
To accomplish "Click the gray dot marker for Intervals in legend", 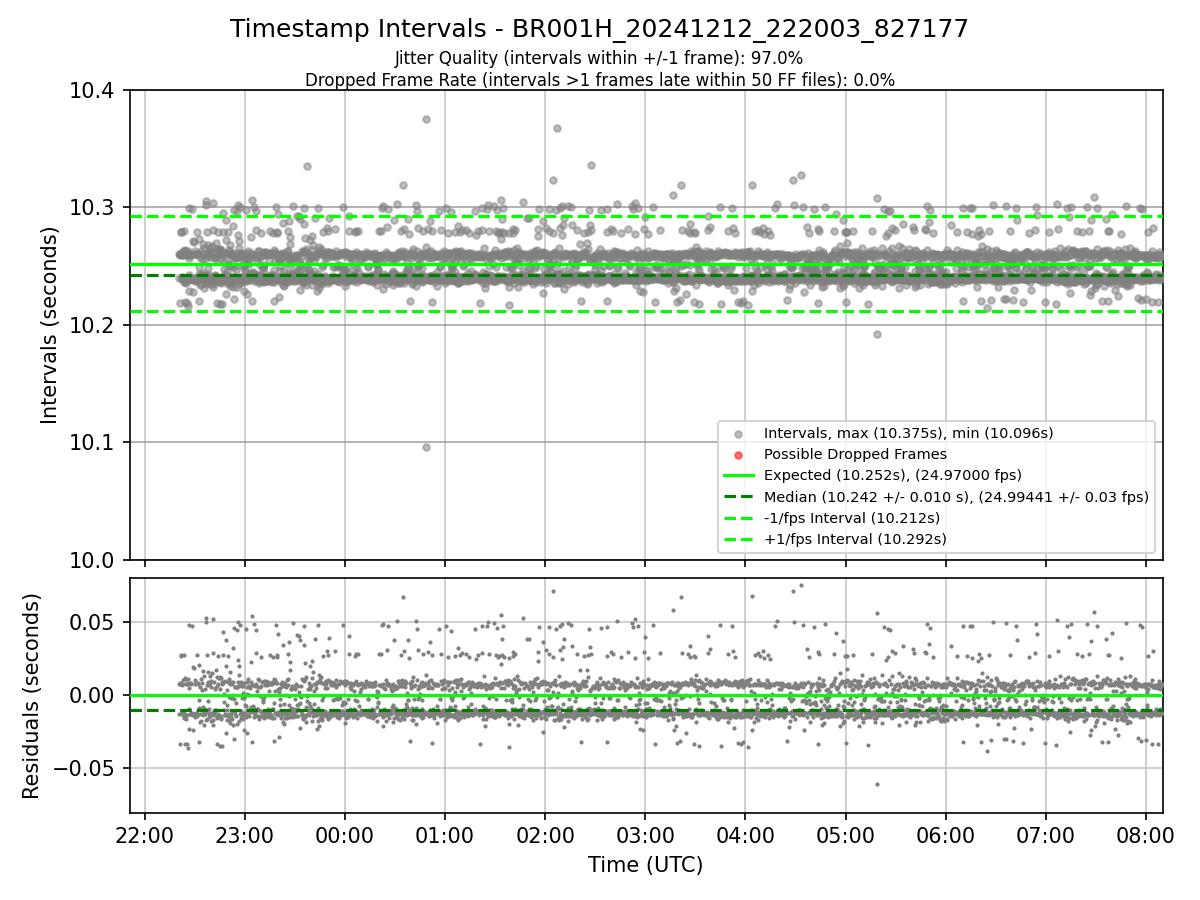I will tap(738, 434).
